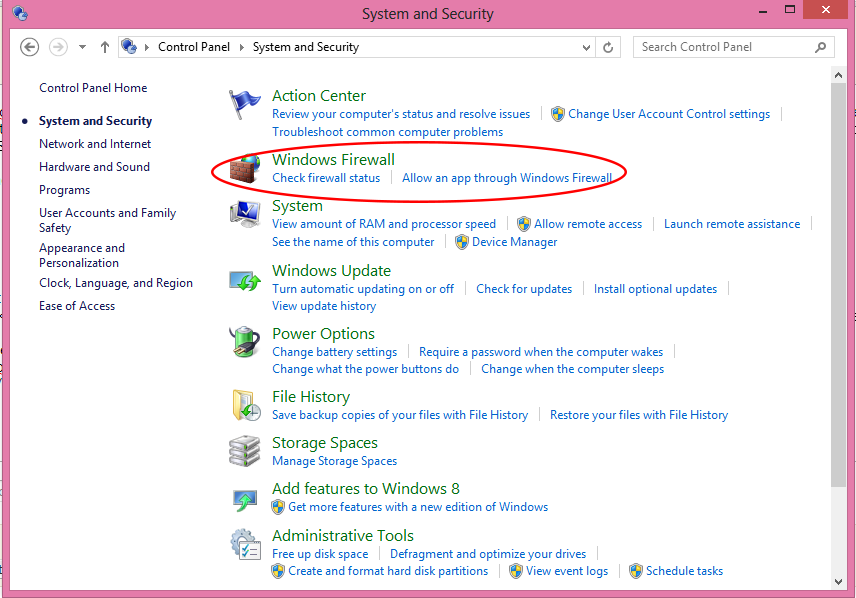Open Appearance and Personalization category

click(82, 255)
